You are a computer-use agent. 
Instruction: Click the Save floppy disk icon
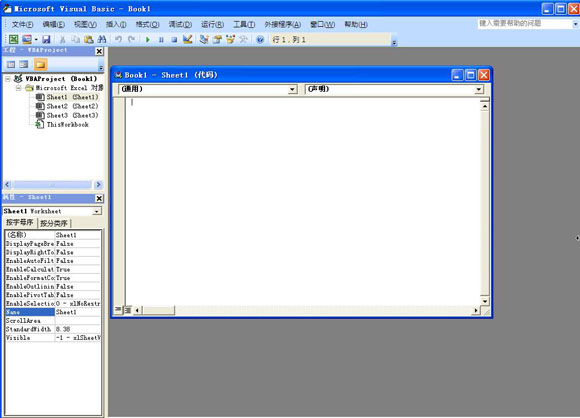click(46, 39)
